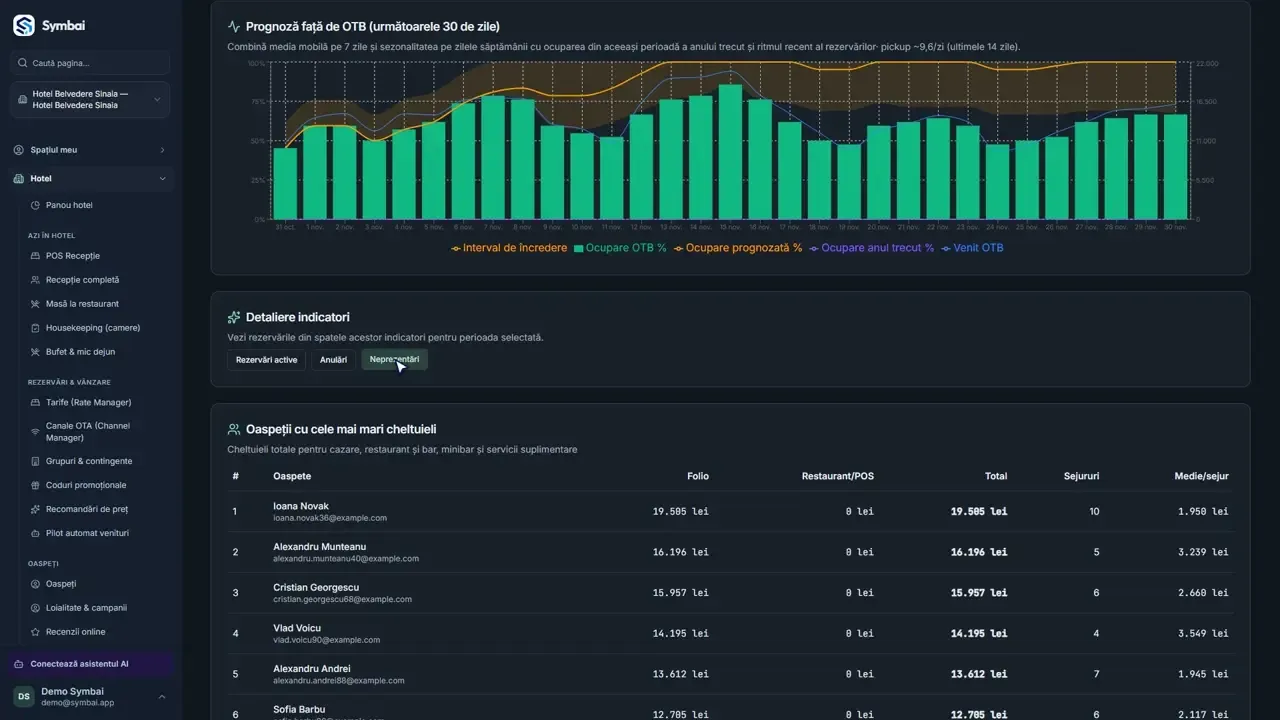Click the Medie/sejur column header

tap(1201, 476)
